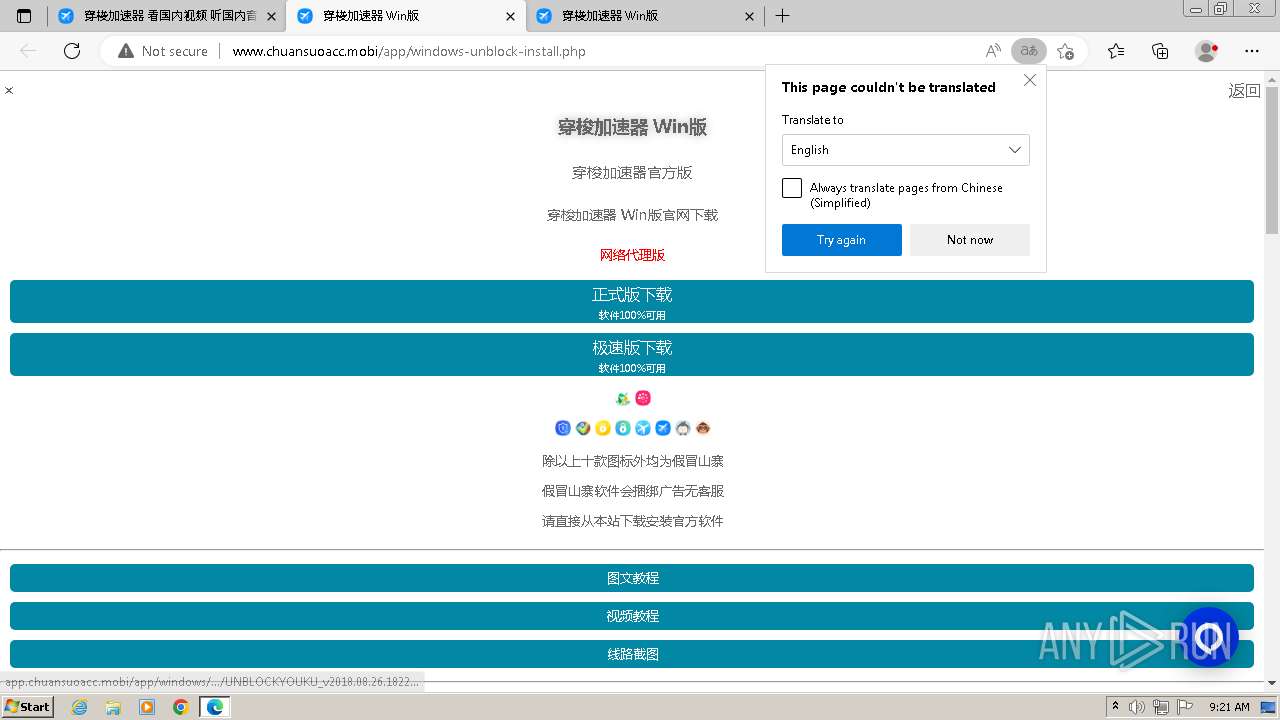Click Try again in translate popup
The image size is (1280, 720).
841,240
